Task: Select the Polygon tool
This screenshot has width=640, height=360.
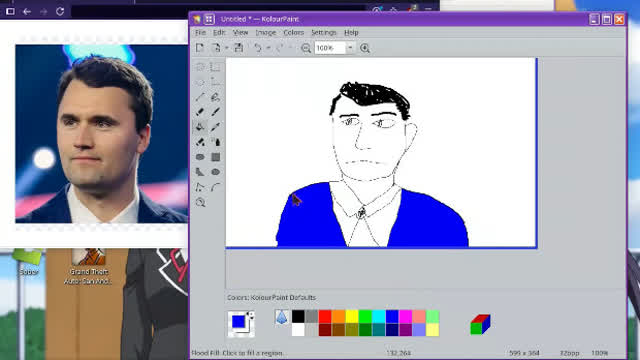Action: pos(200,172)
